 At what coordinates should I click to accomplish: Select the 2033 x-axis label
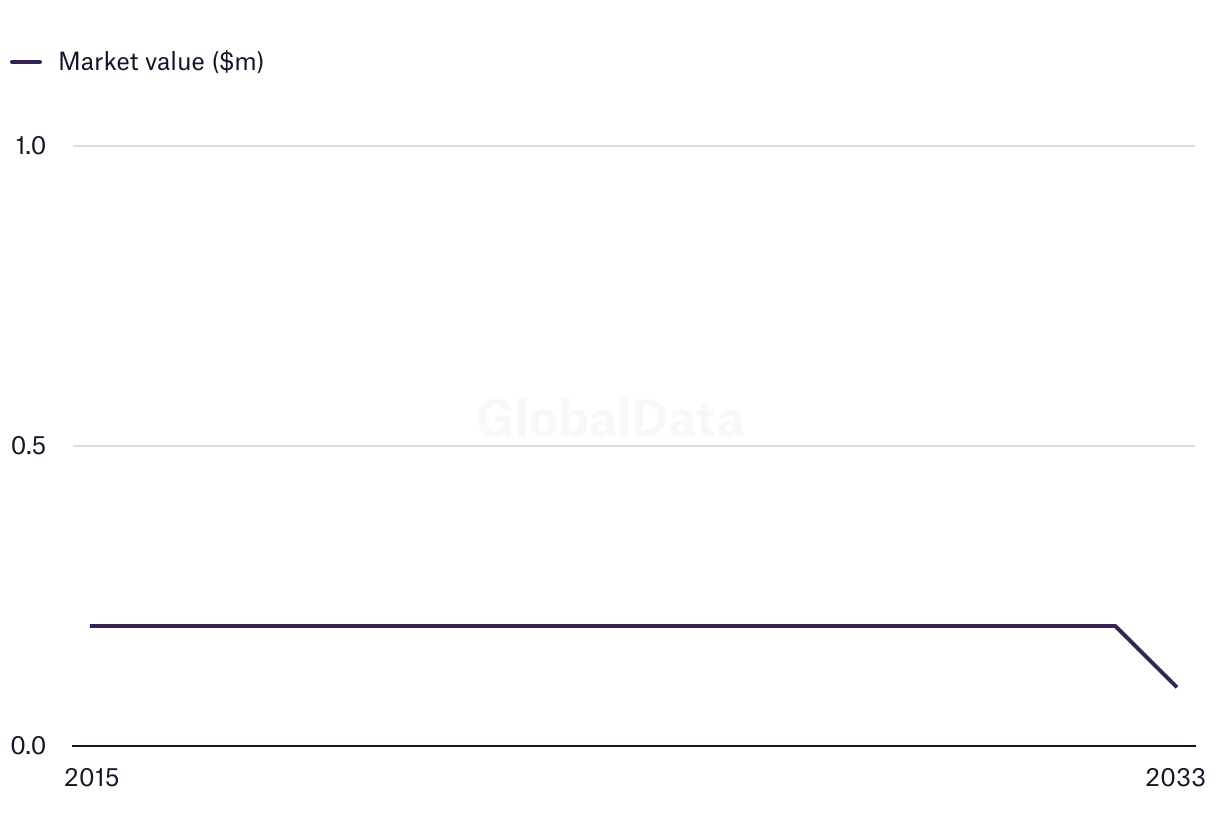[x=1176, y=778]
